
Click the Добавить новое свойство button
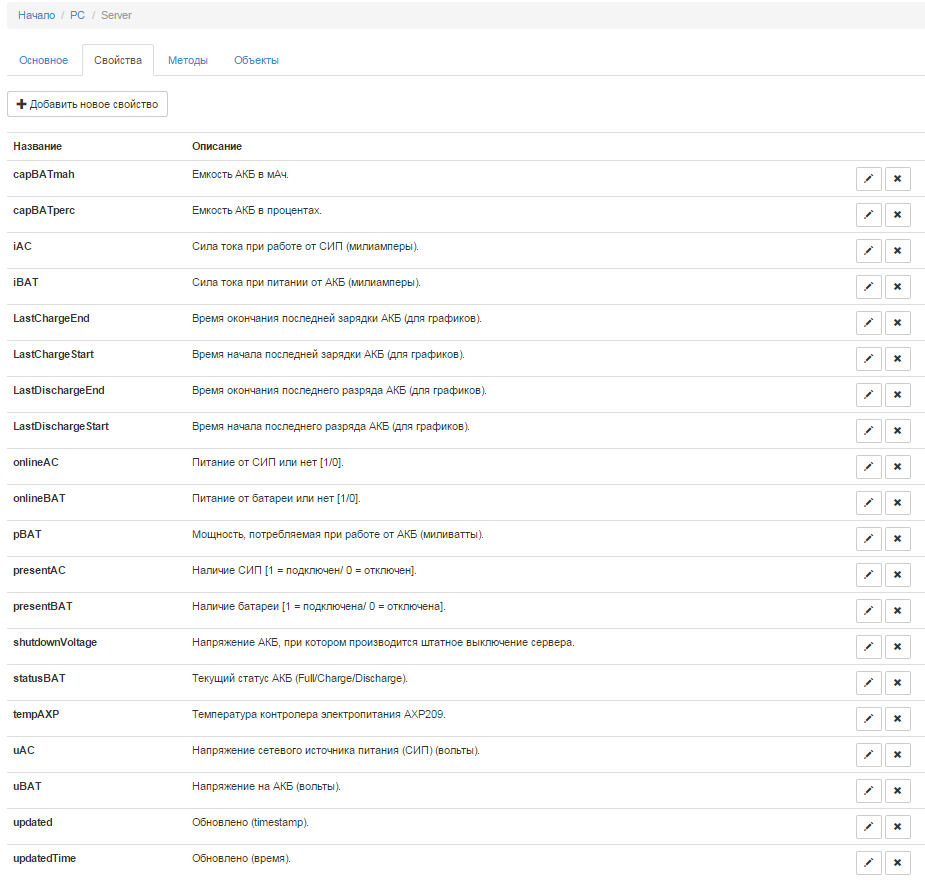point(87,104)
